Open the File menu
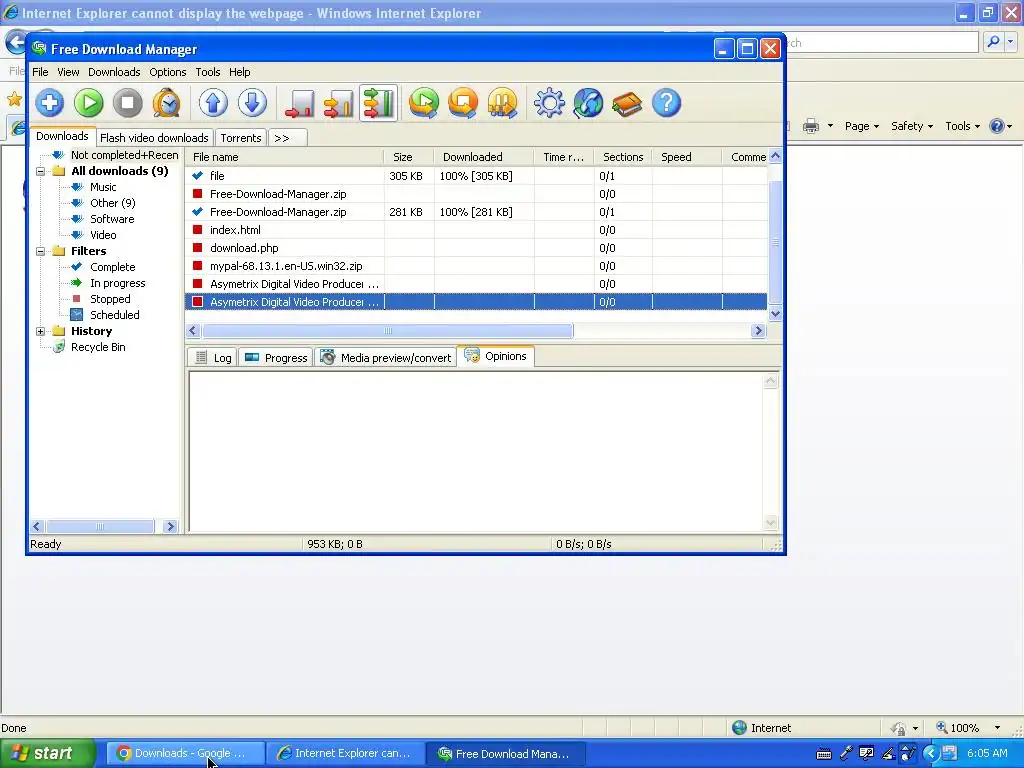Viewport: 1024px width, 768px height. 40,72
